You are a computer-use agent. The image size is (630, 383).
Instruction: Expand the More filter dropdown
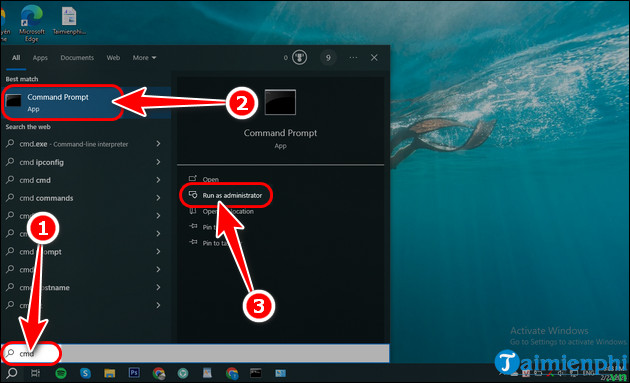pyautogui.click(x=144, y=58)
